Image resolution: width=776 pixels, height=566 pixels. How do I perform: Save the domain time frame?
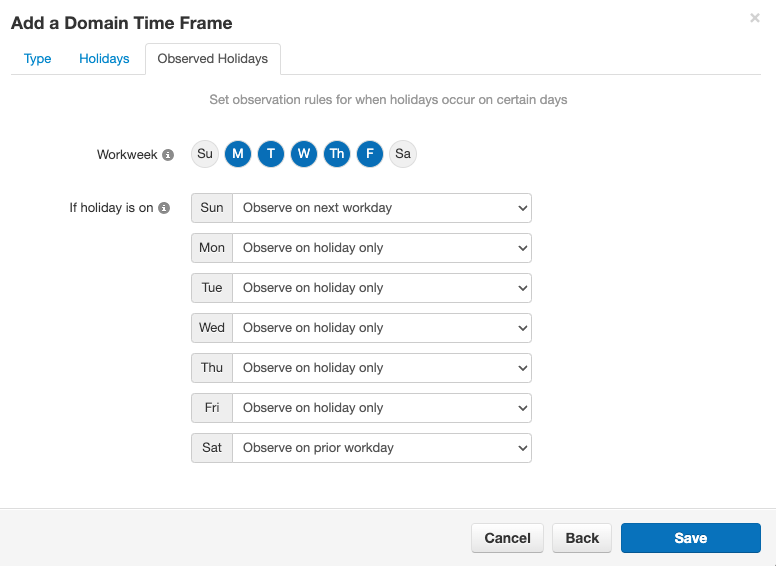pos(691,538)
